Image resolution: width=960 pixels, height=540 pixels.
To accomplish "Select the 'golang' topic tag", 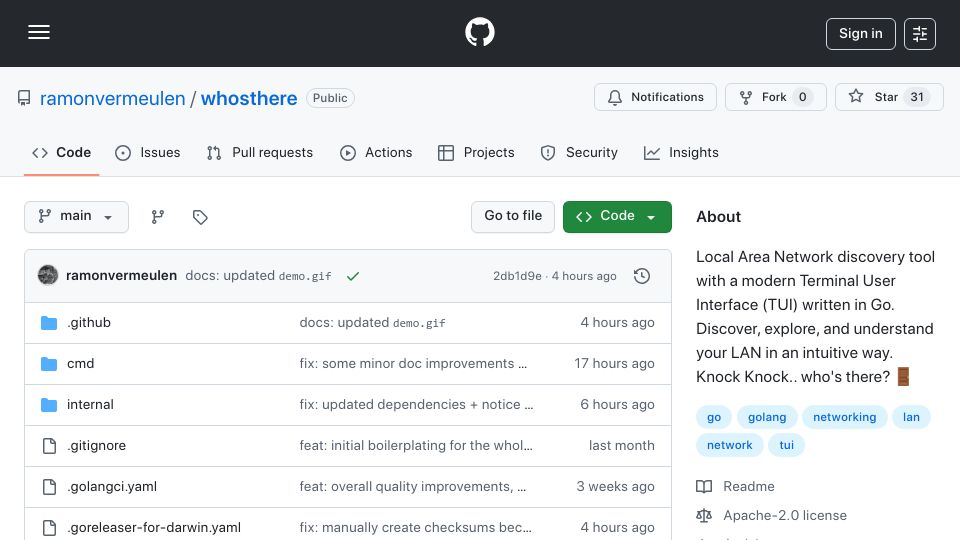I will pyautogui.click(x=767, y=417).
